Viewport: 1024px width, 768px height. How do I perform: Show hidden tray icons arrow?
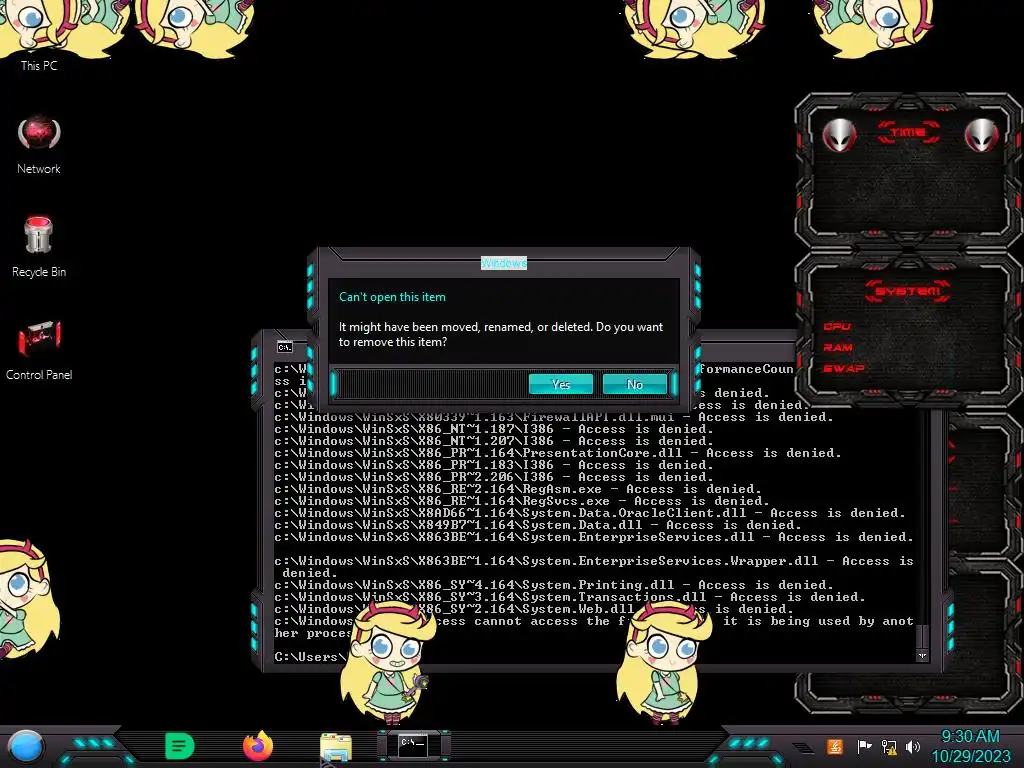(804, 747)
